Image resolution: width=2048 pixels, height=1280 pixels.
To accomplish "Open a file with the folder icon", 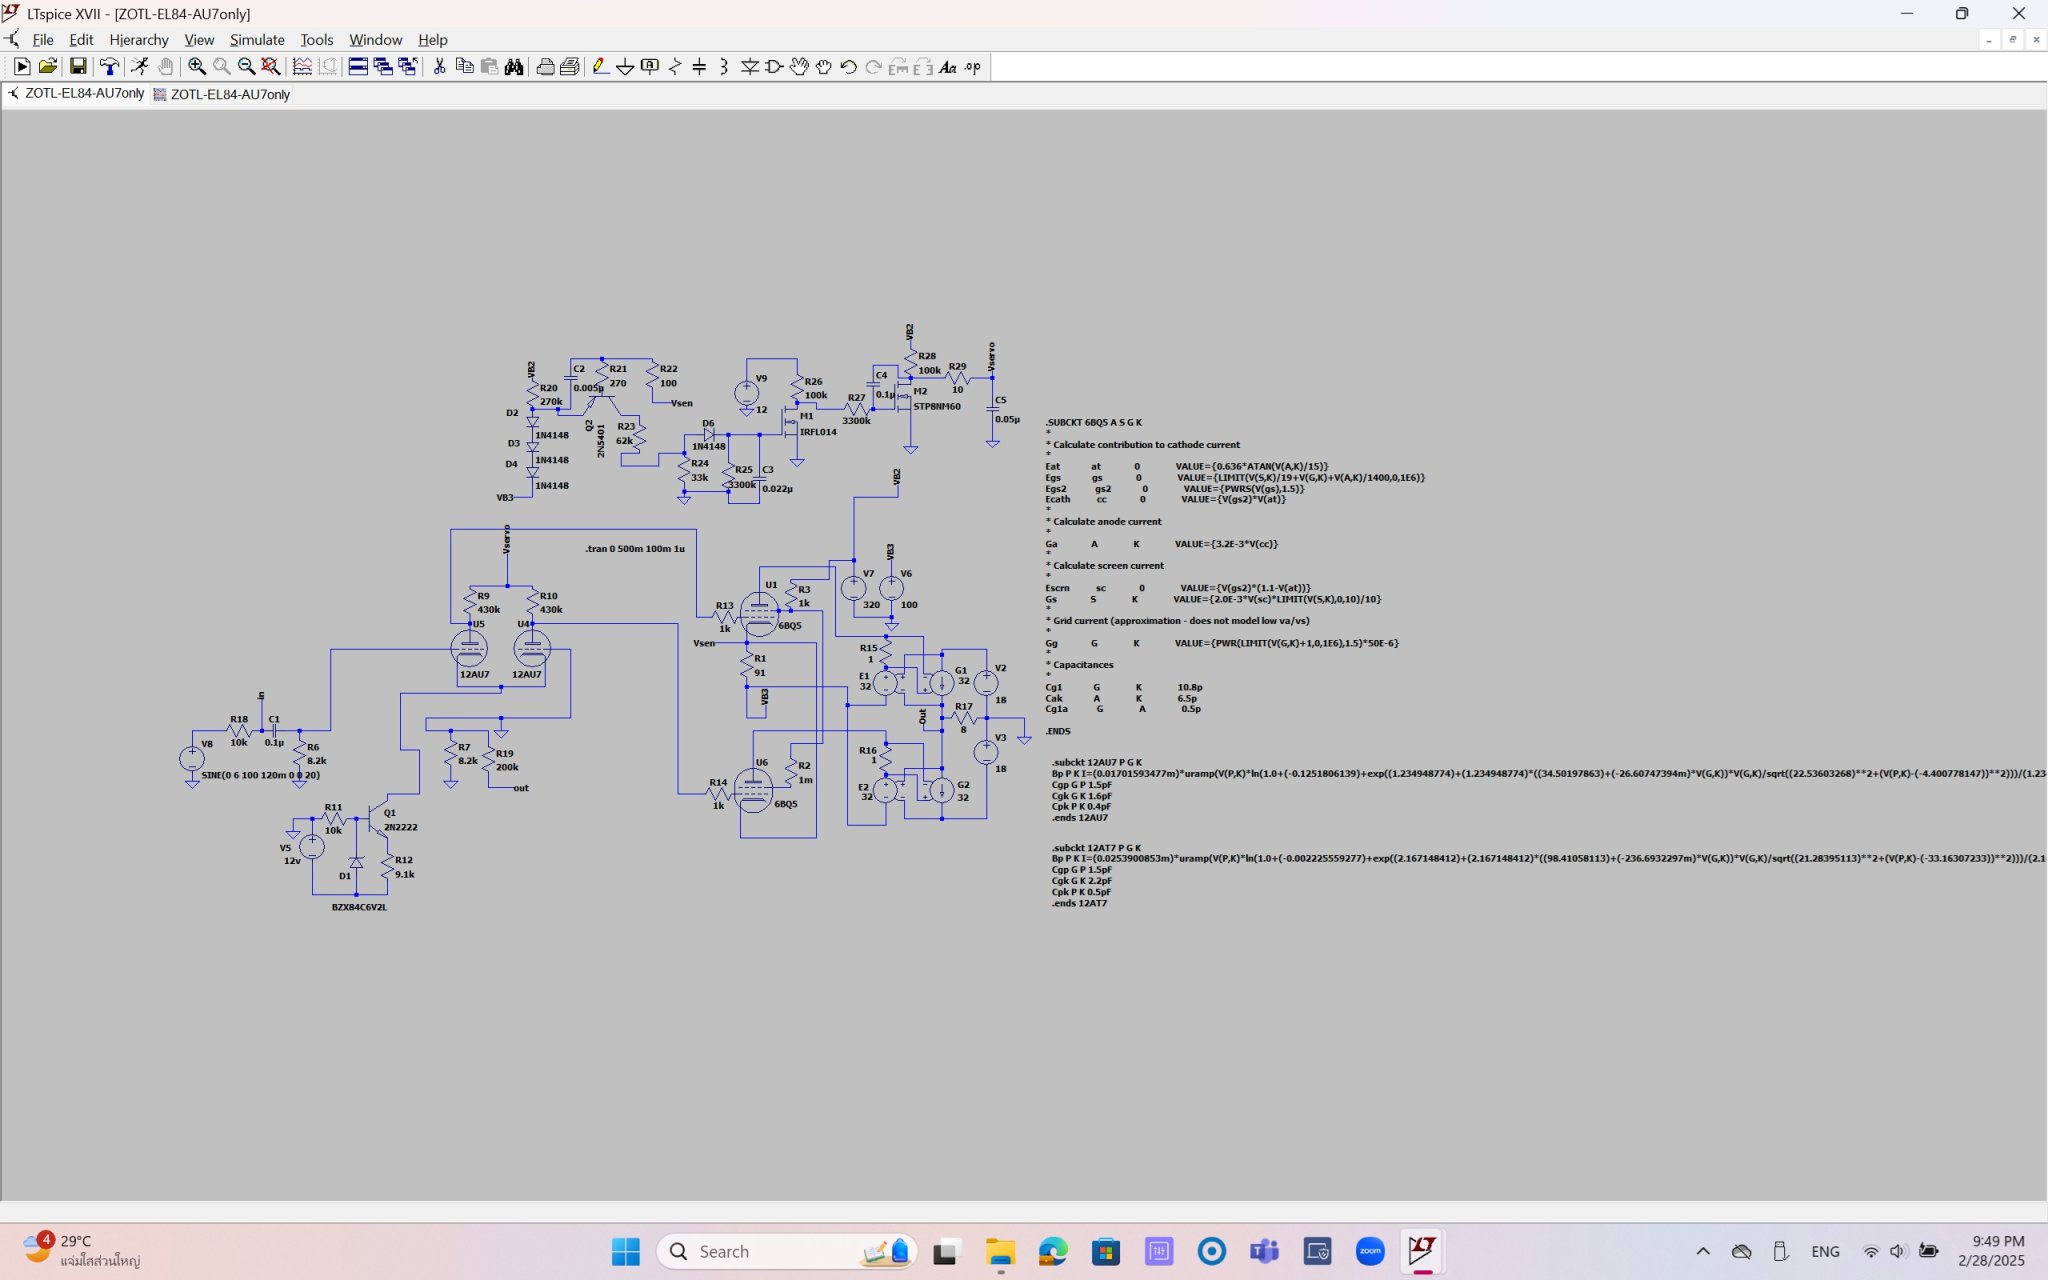I will pos(47,67).
